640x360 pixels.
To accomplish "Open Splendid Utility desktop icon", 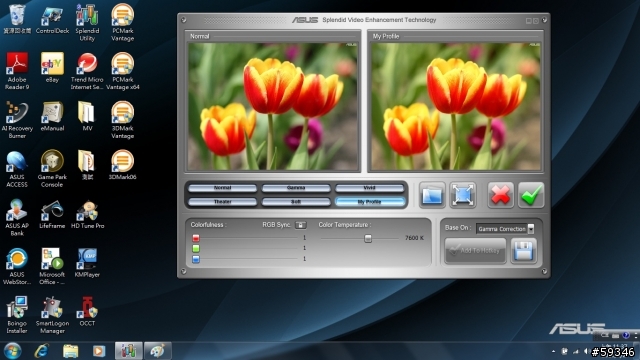I will (x=87, y=22).
